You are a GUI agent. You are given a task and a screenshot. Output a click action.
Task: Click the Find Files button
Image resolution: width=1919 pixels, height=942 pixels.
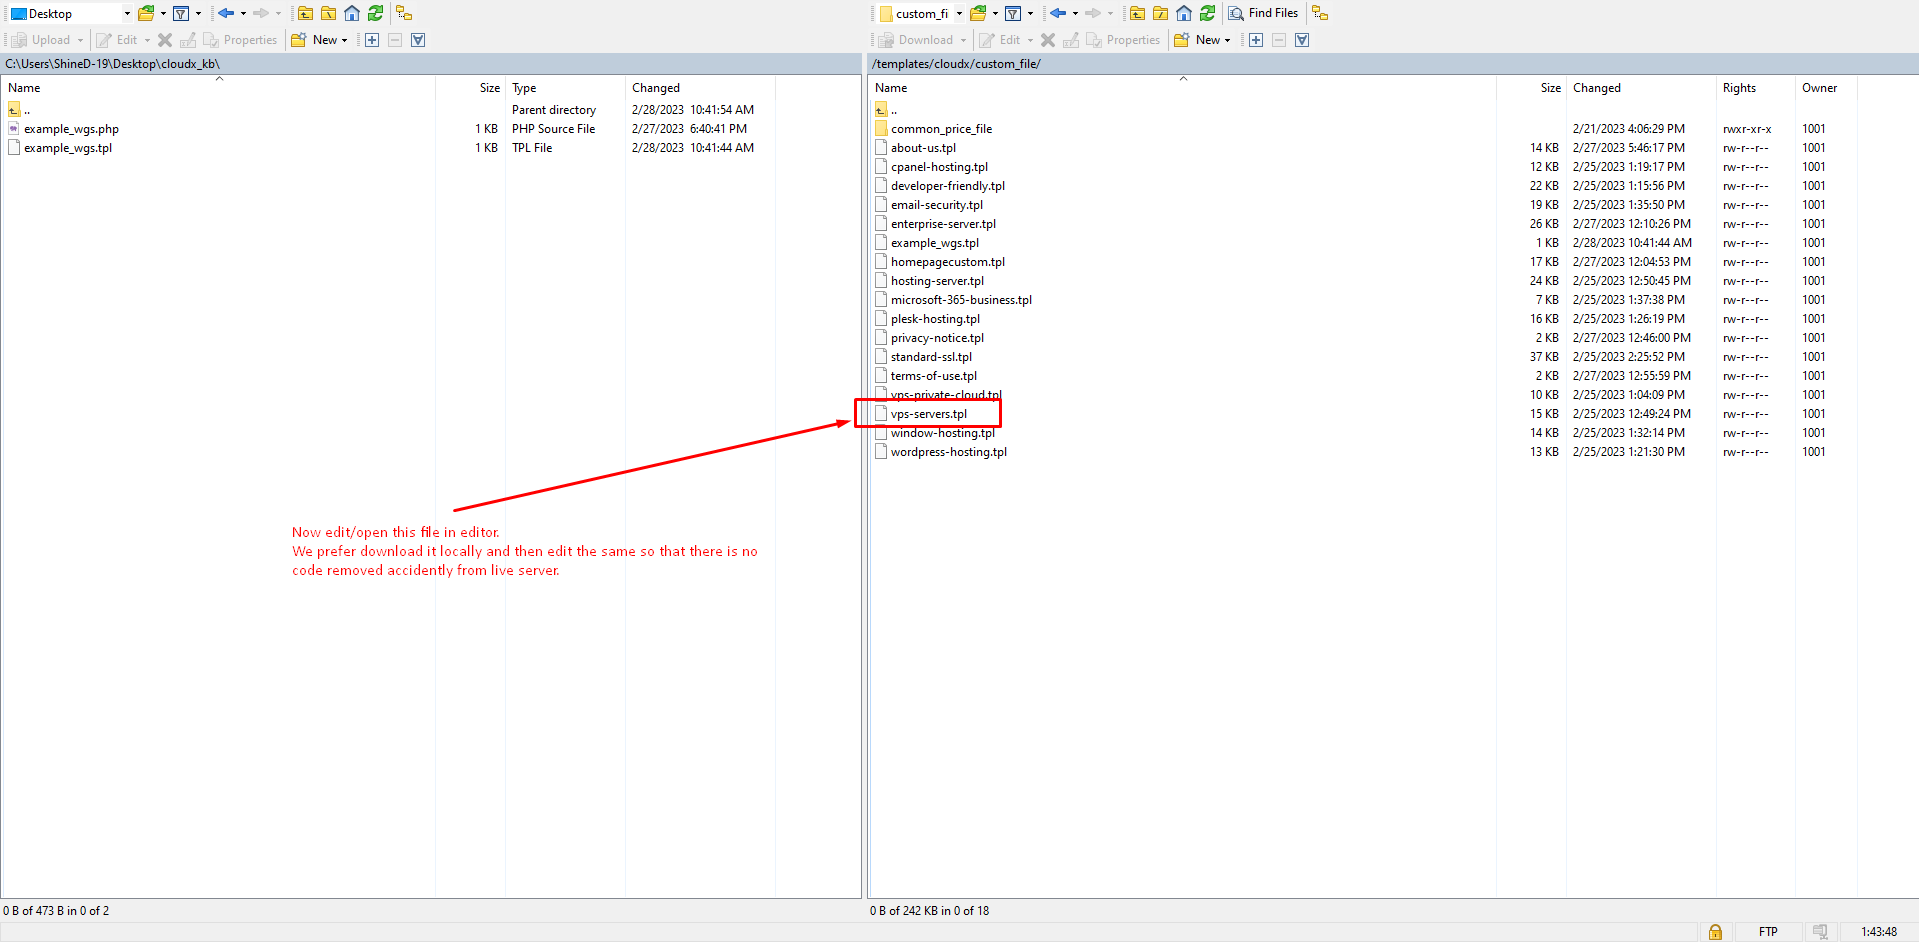point(1263,13)
